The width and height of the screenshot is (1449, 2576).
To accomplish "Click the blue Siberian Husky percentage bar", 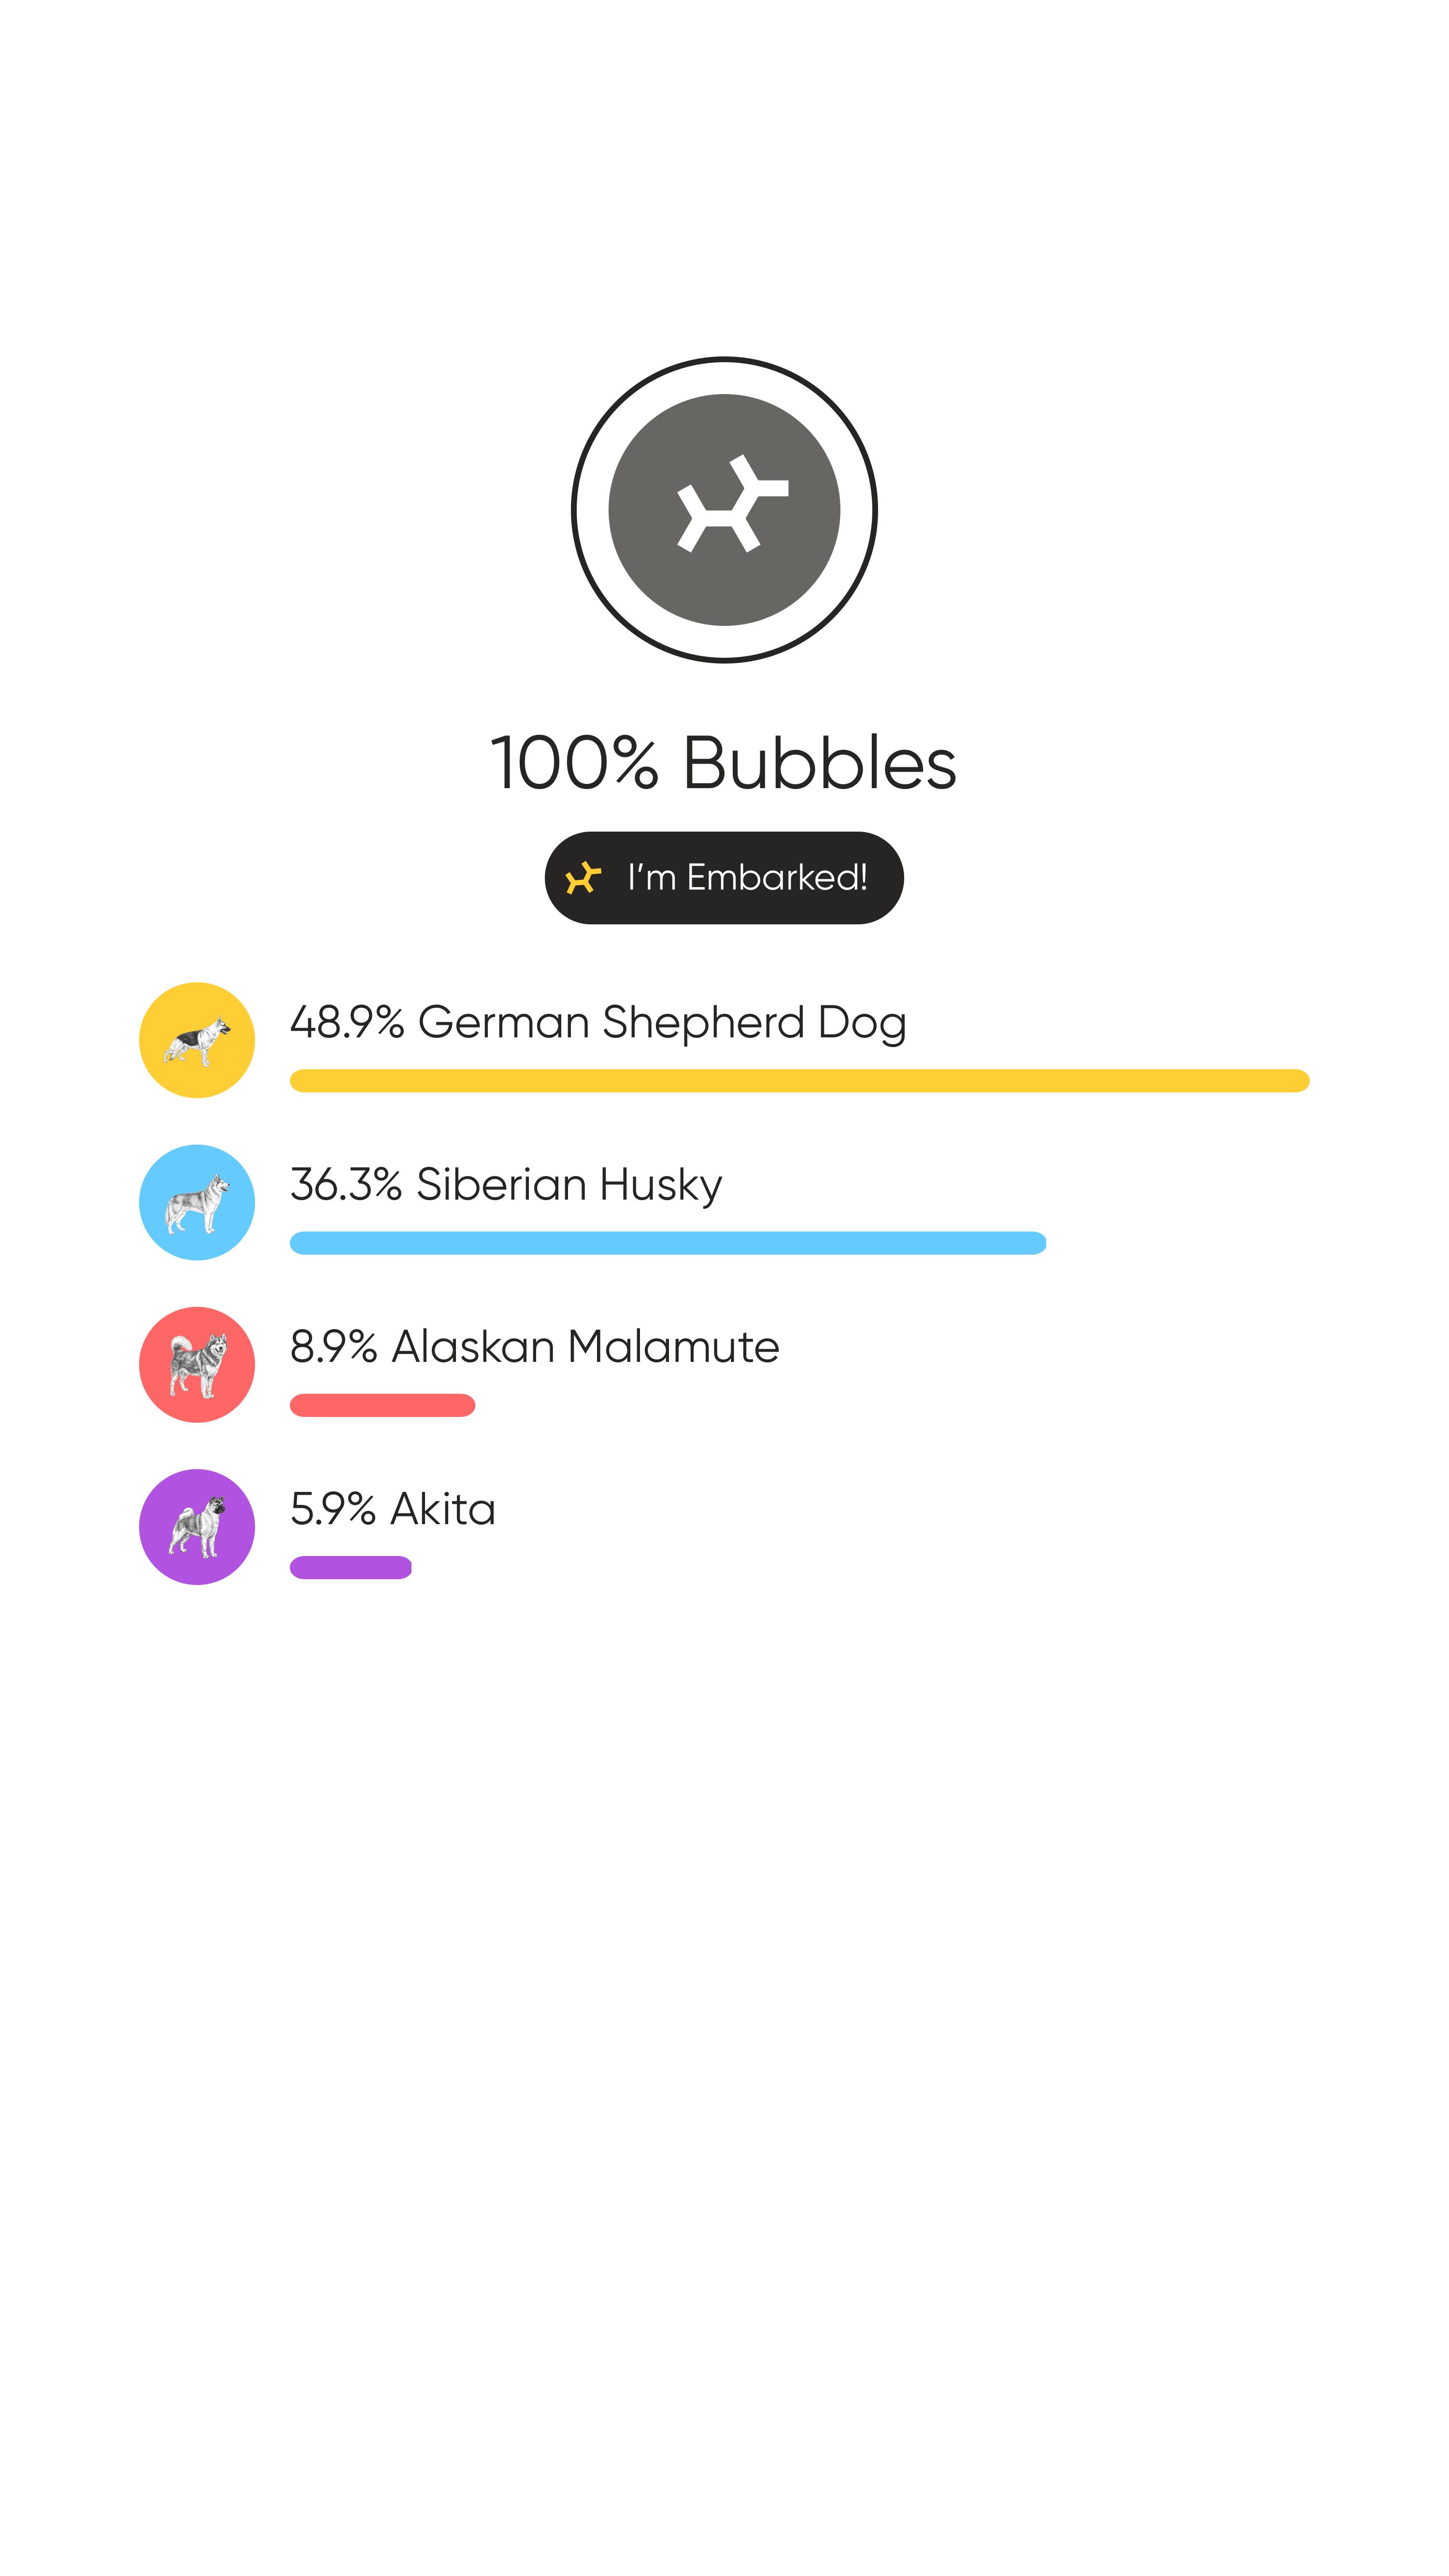I will [x=667, y=1243].
